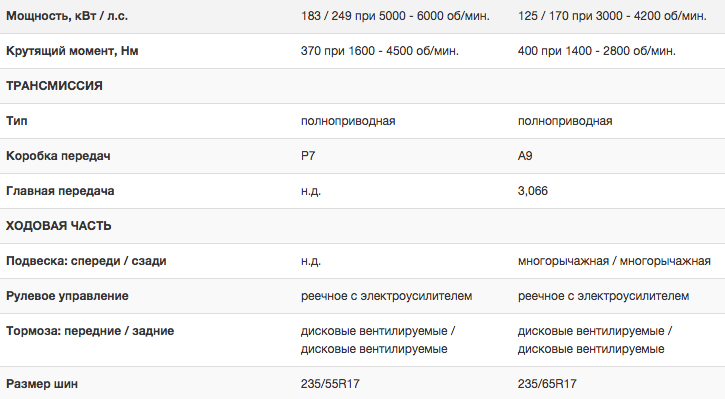Select the P7 gearbox value
725x399 pixels.
[308, 156]
